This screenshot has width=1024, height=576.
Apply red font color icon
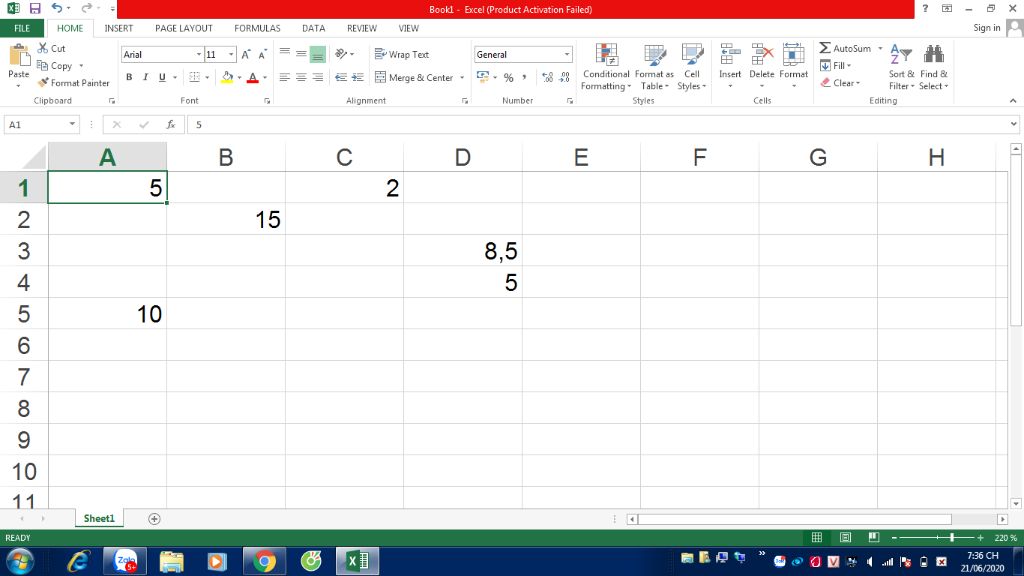[x=253, y=77]
